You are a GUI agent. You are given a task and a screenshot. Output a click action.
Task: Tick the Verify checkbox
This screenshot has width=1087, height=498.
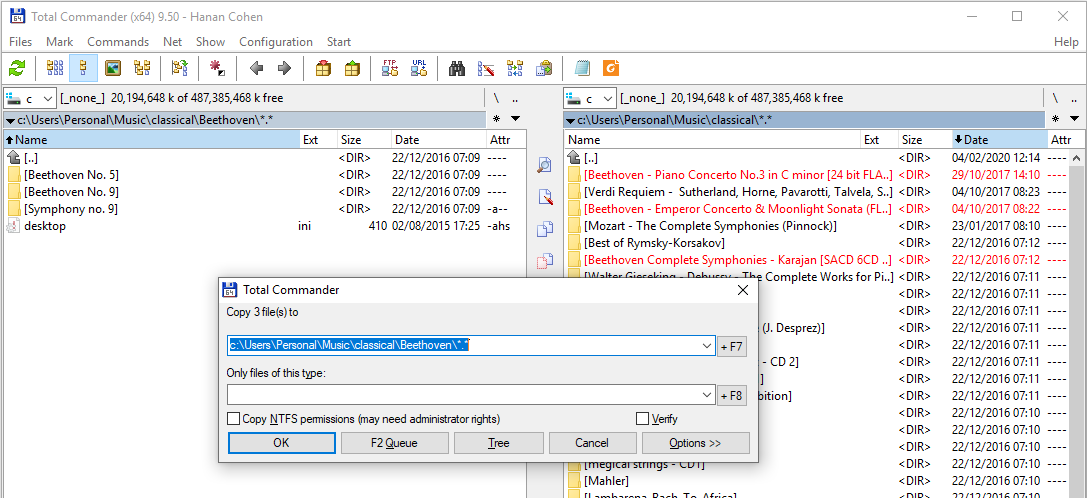tap(642, 419)
